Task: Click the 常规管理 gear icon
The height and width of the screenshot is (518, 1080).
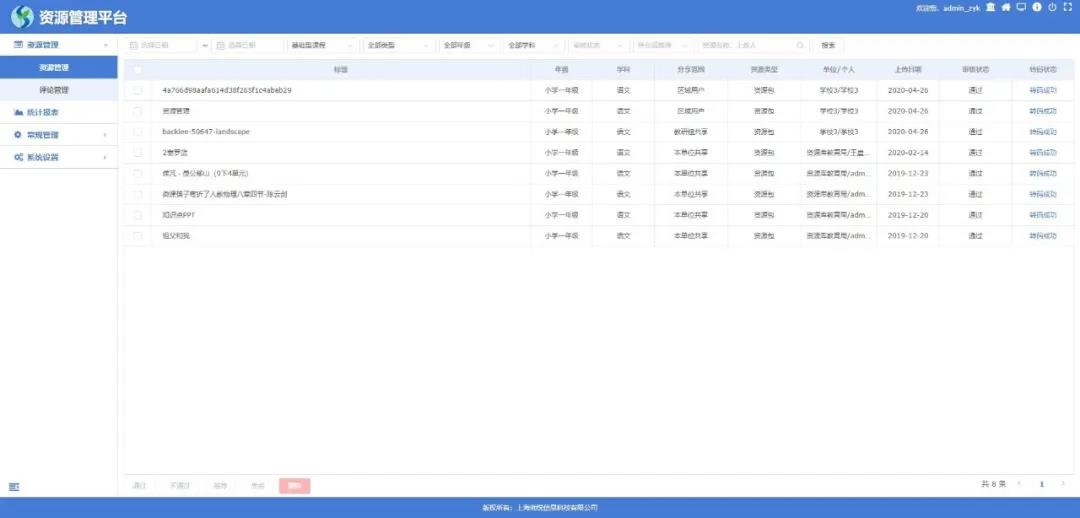Action: pyautogui.click(x=19, y=135)
